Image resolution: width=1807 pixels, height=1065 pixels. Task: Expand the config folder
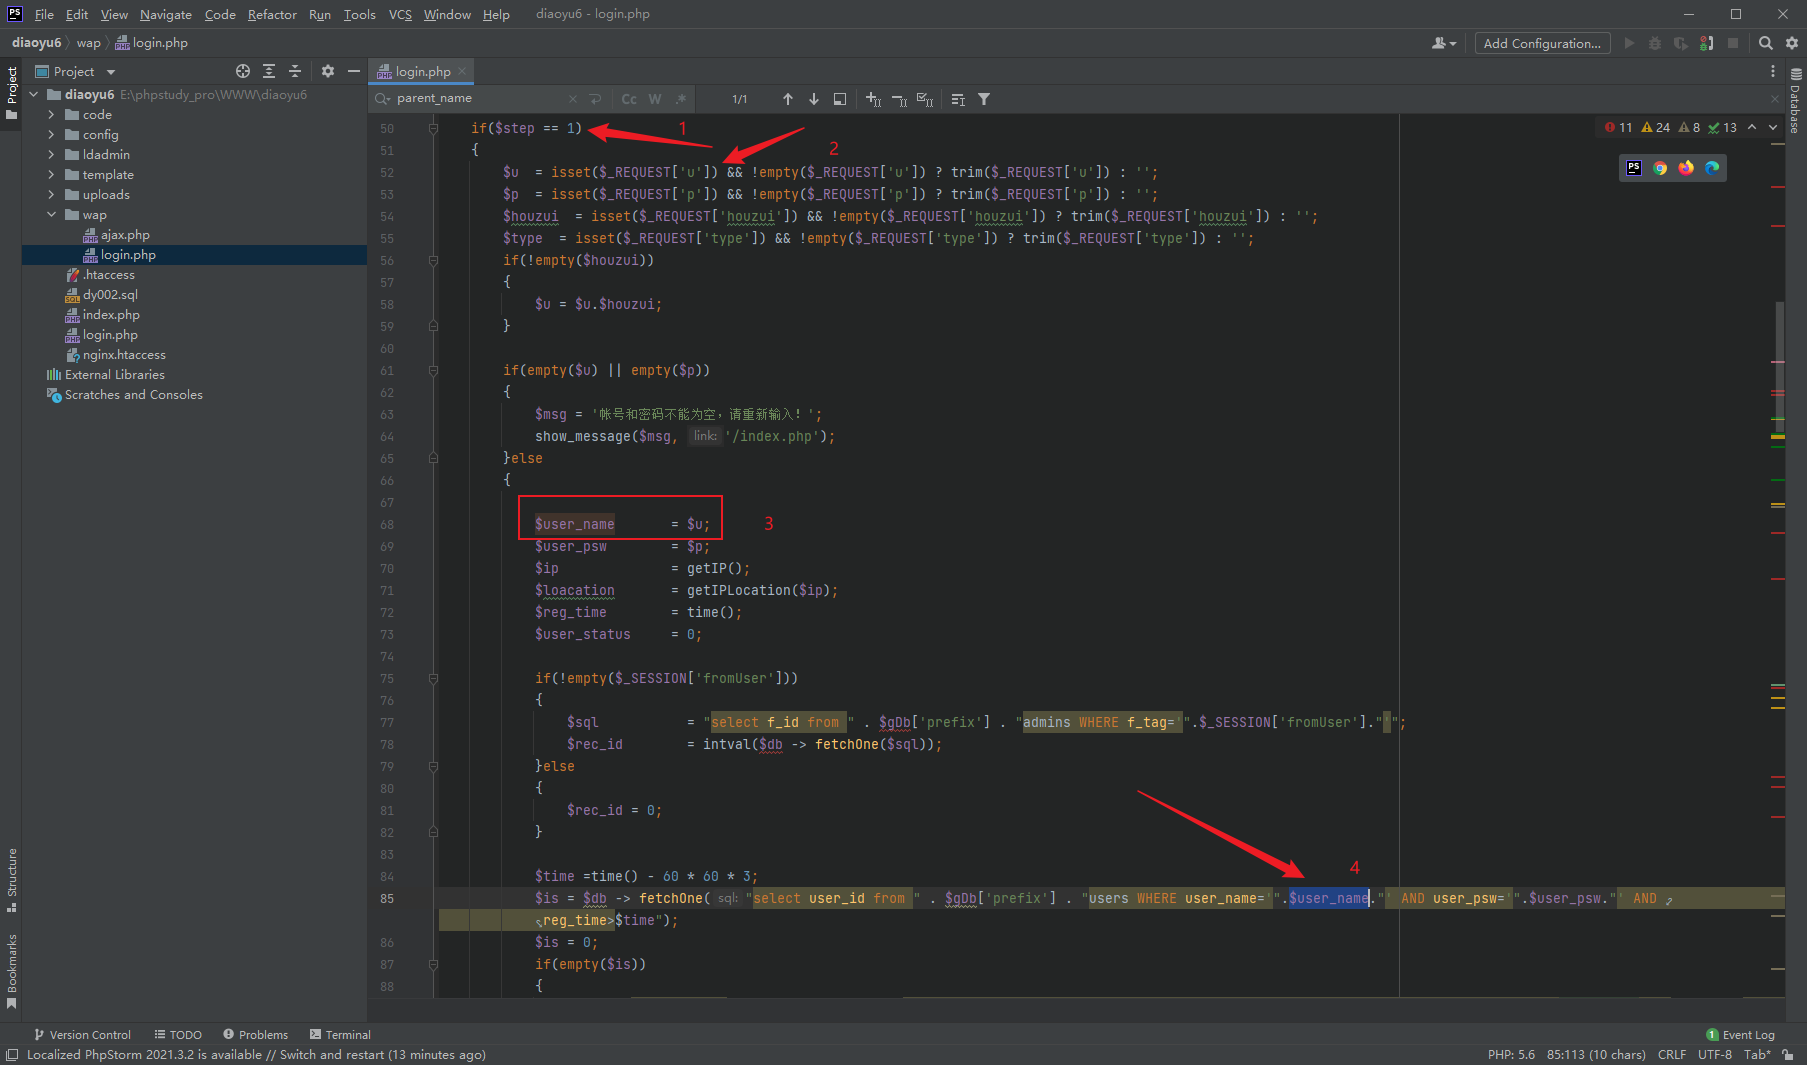pos(51,135)
